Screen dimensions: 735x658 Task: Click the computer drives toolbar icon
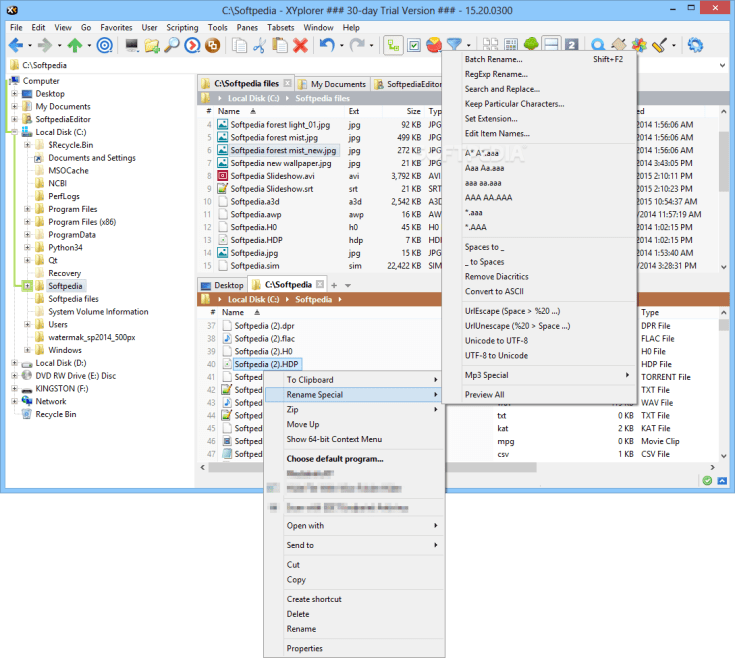[x=132, y=45]
